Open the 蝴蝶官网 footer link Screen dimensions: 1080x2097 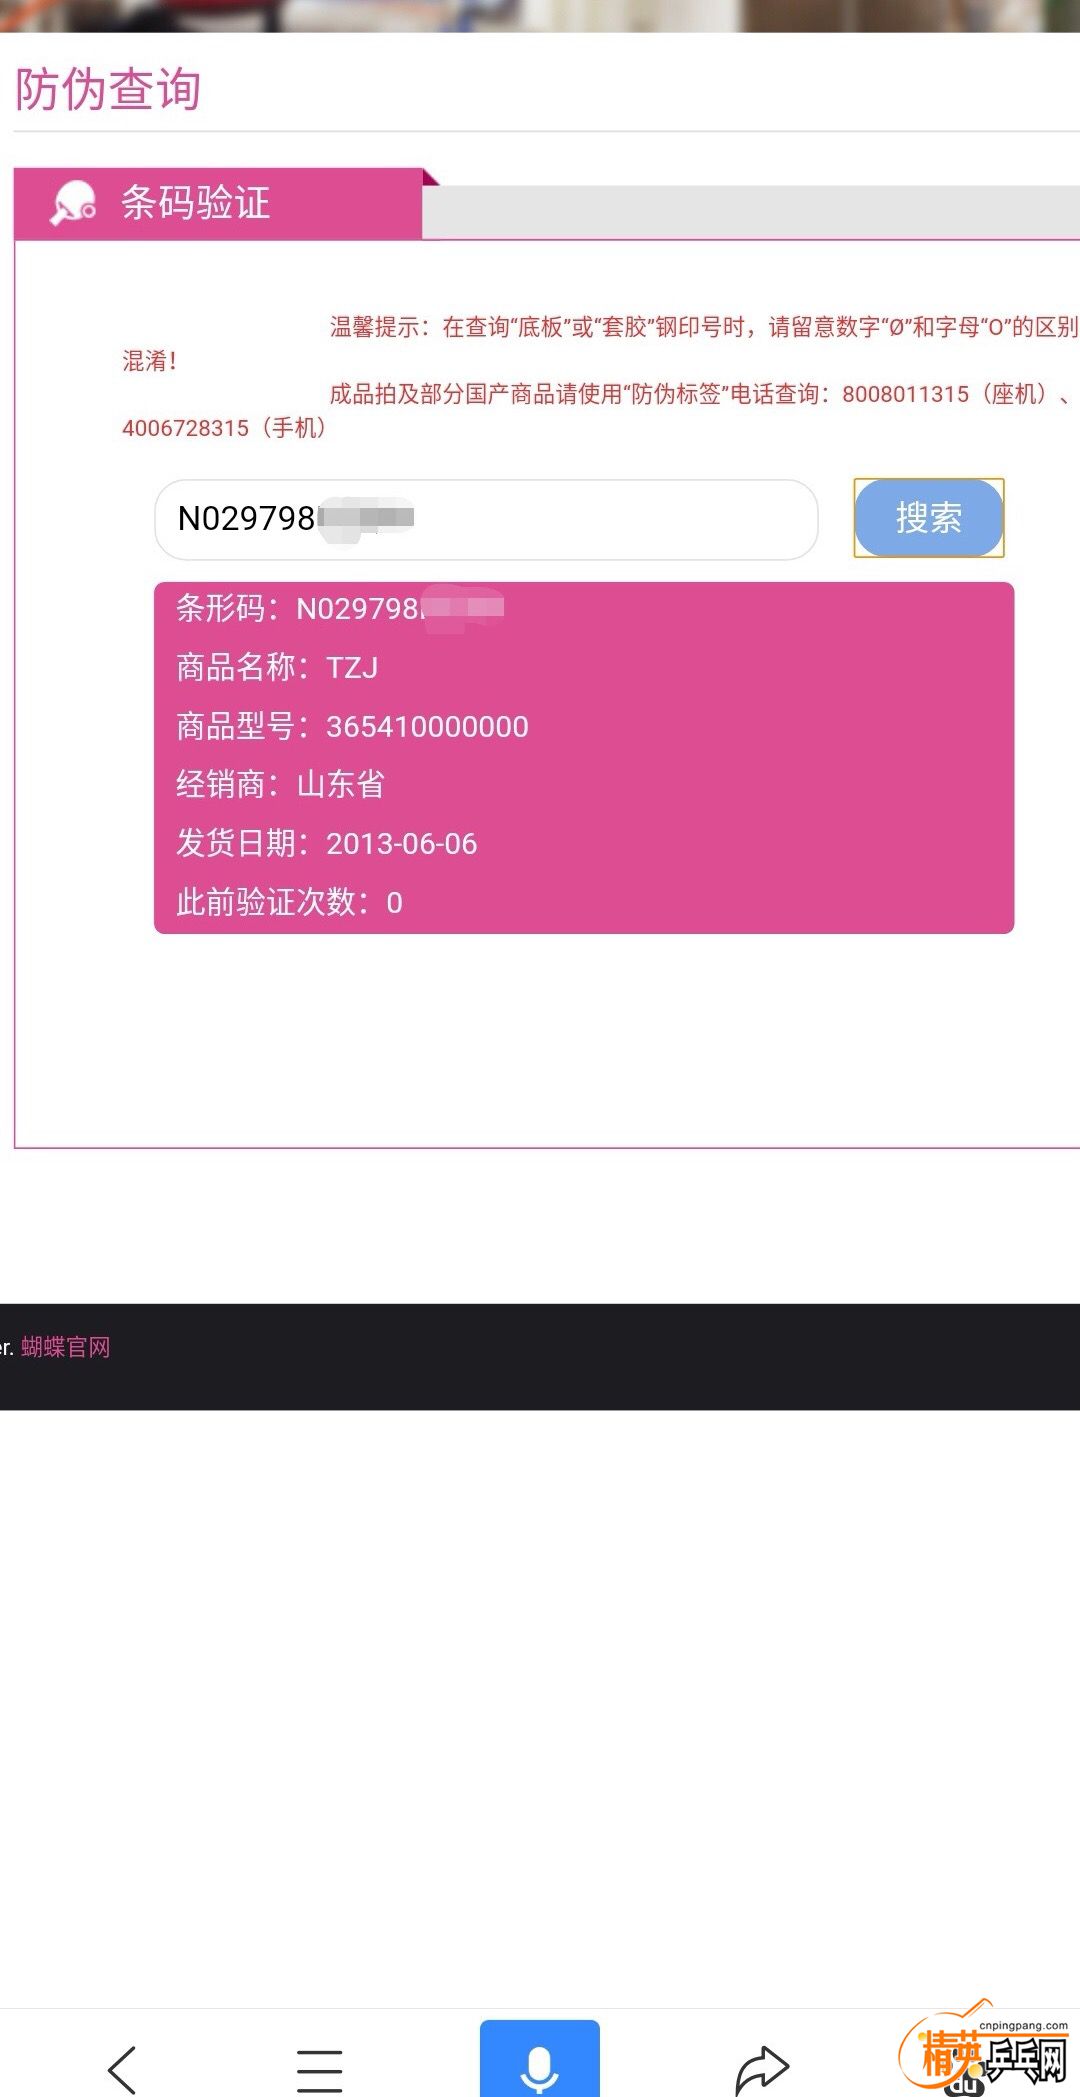(x=66, y=1347)
